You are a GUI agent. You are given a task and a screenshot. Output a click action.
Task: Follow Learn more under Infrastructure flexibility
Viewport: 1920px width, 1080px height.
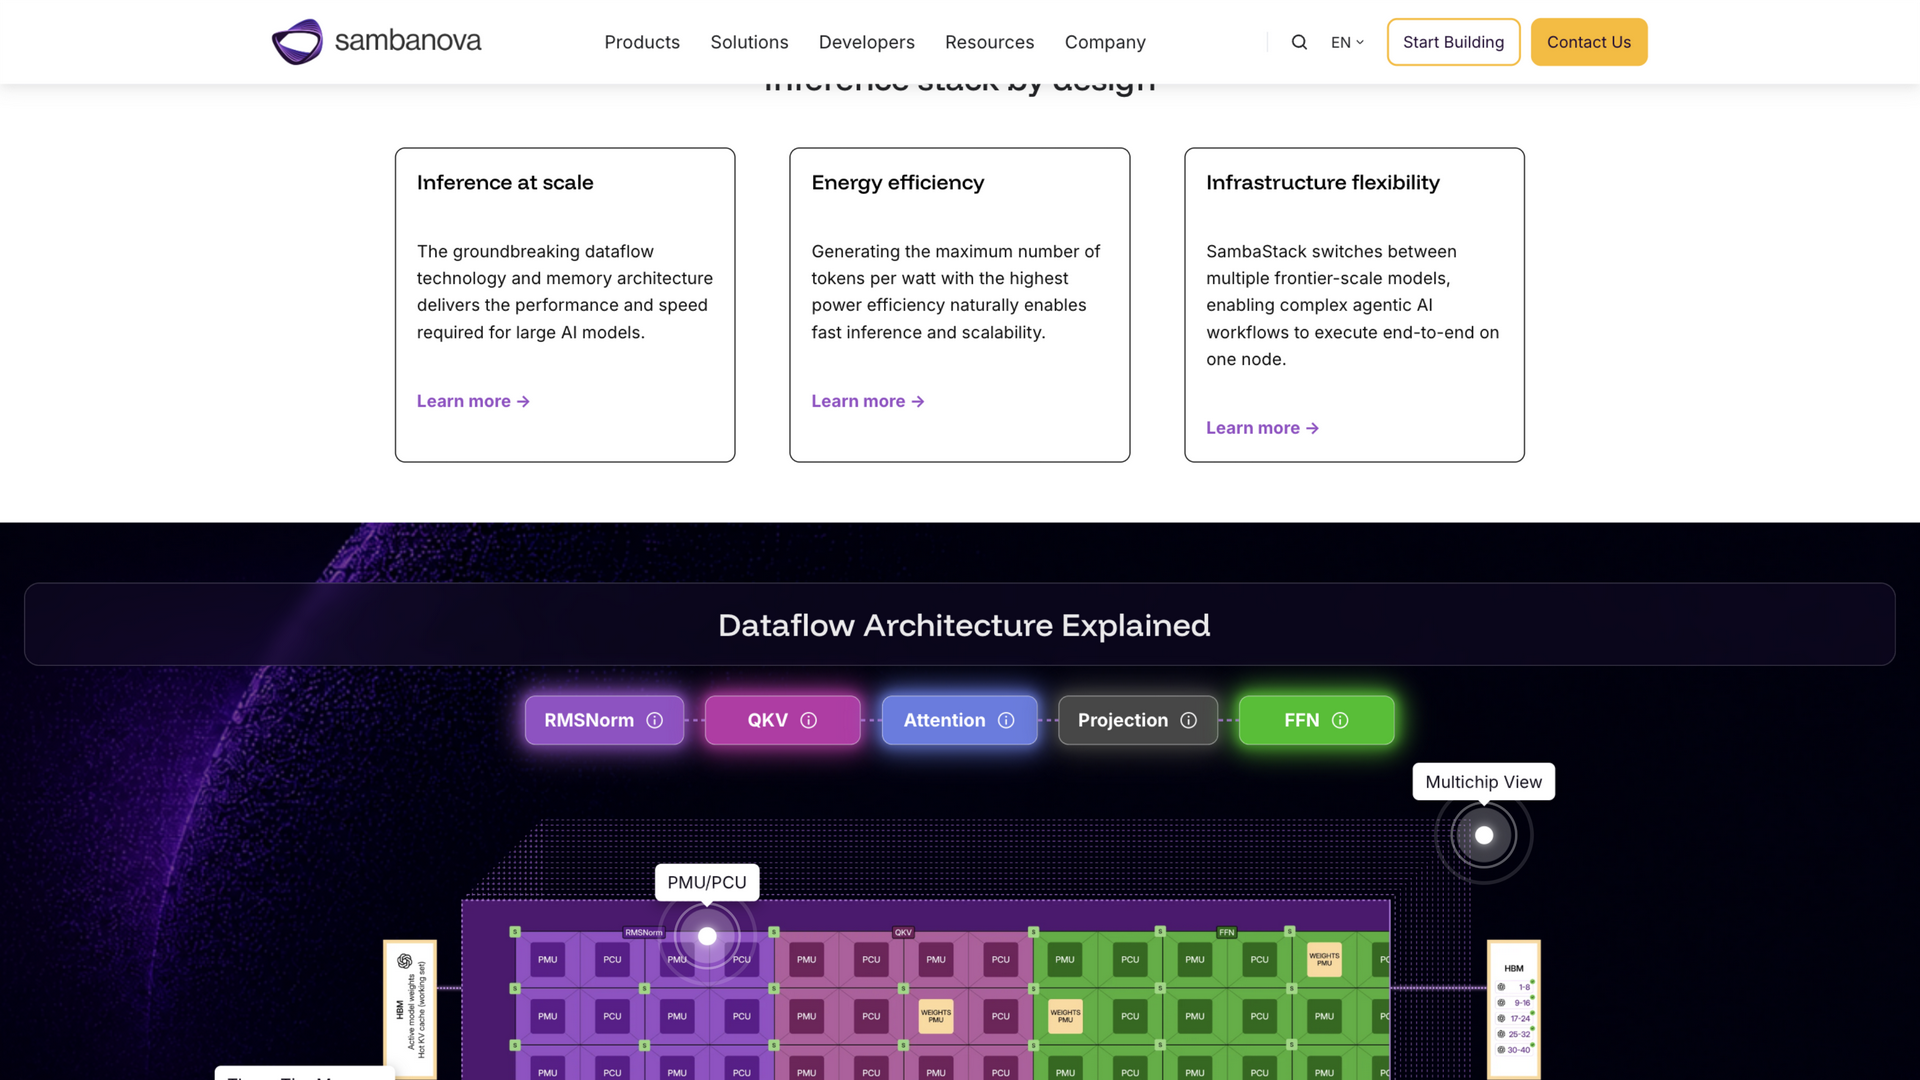coord(1262,428)
